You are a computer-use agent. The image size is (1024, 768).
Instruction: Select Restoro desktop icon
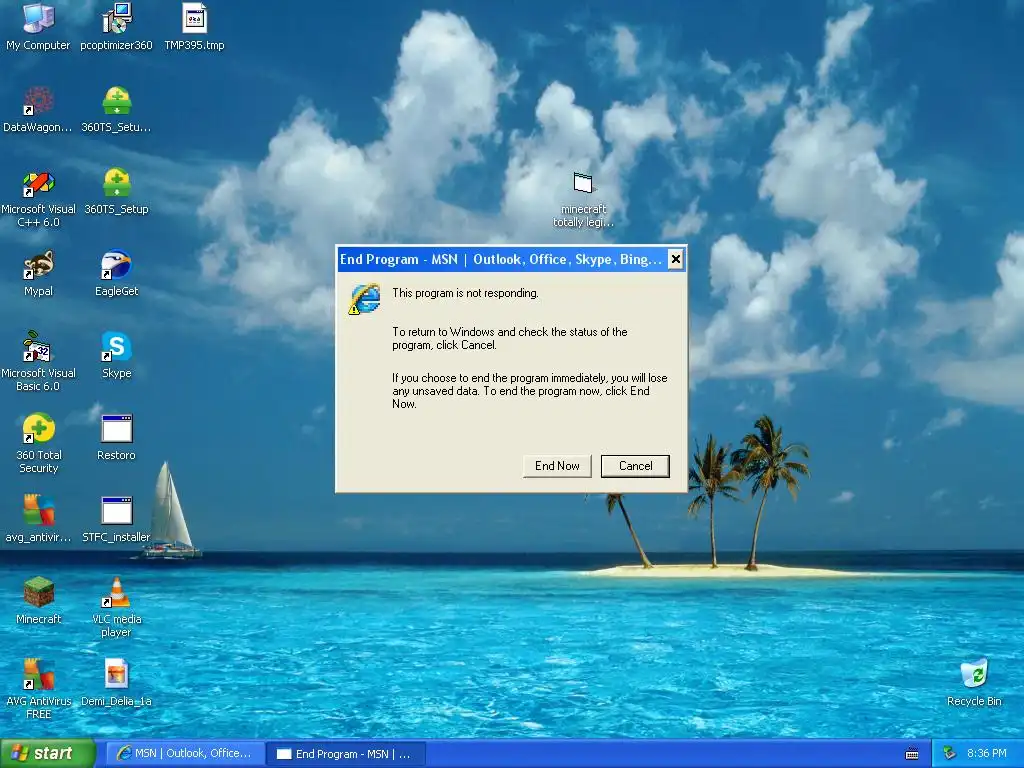click(116, 438)
